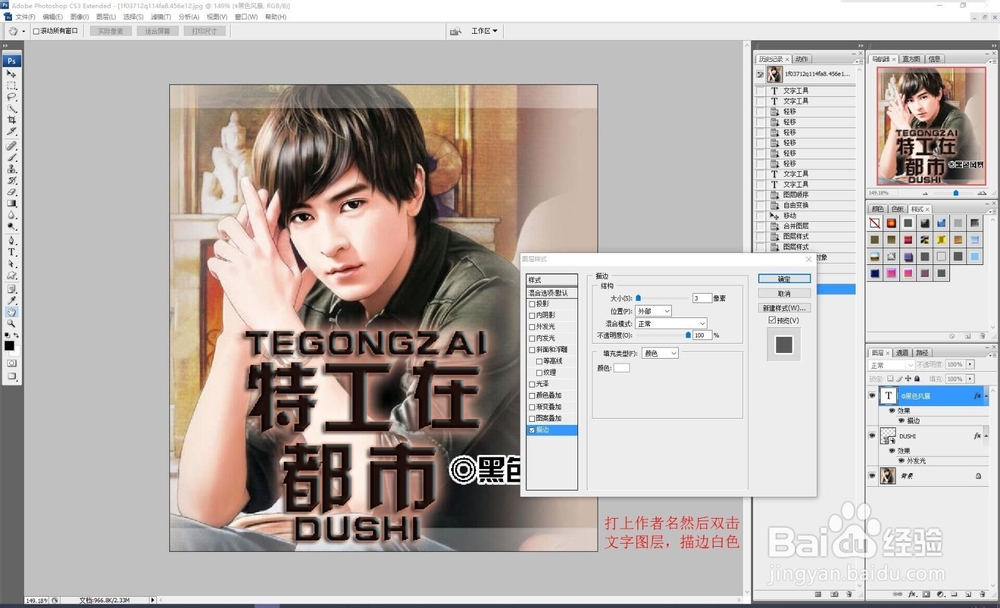The height and width of the screenshot is (608, 1000).
Task: Open the 帮助(H) Help menu
Action: (276, 17)
